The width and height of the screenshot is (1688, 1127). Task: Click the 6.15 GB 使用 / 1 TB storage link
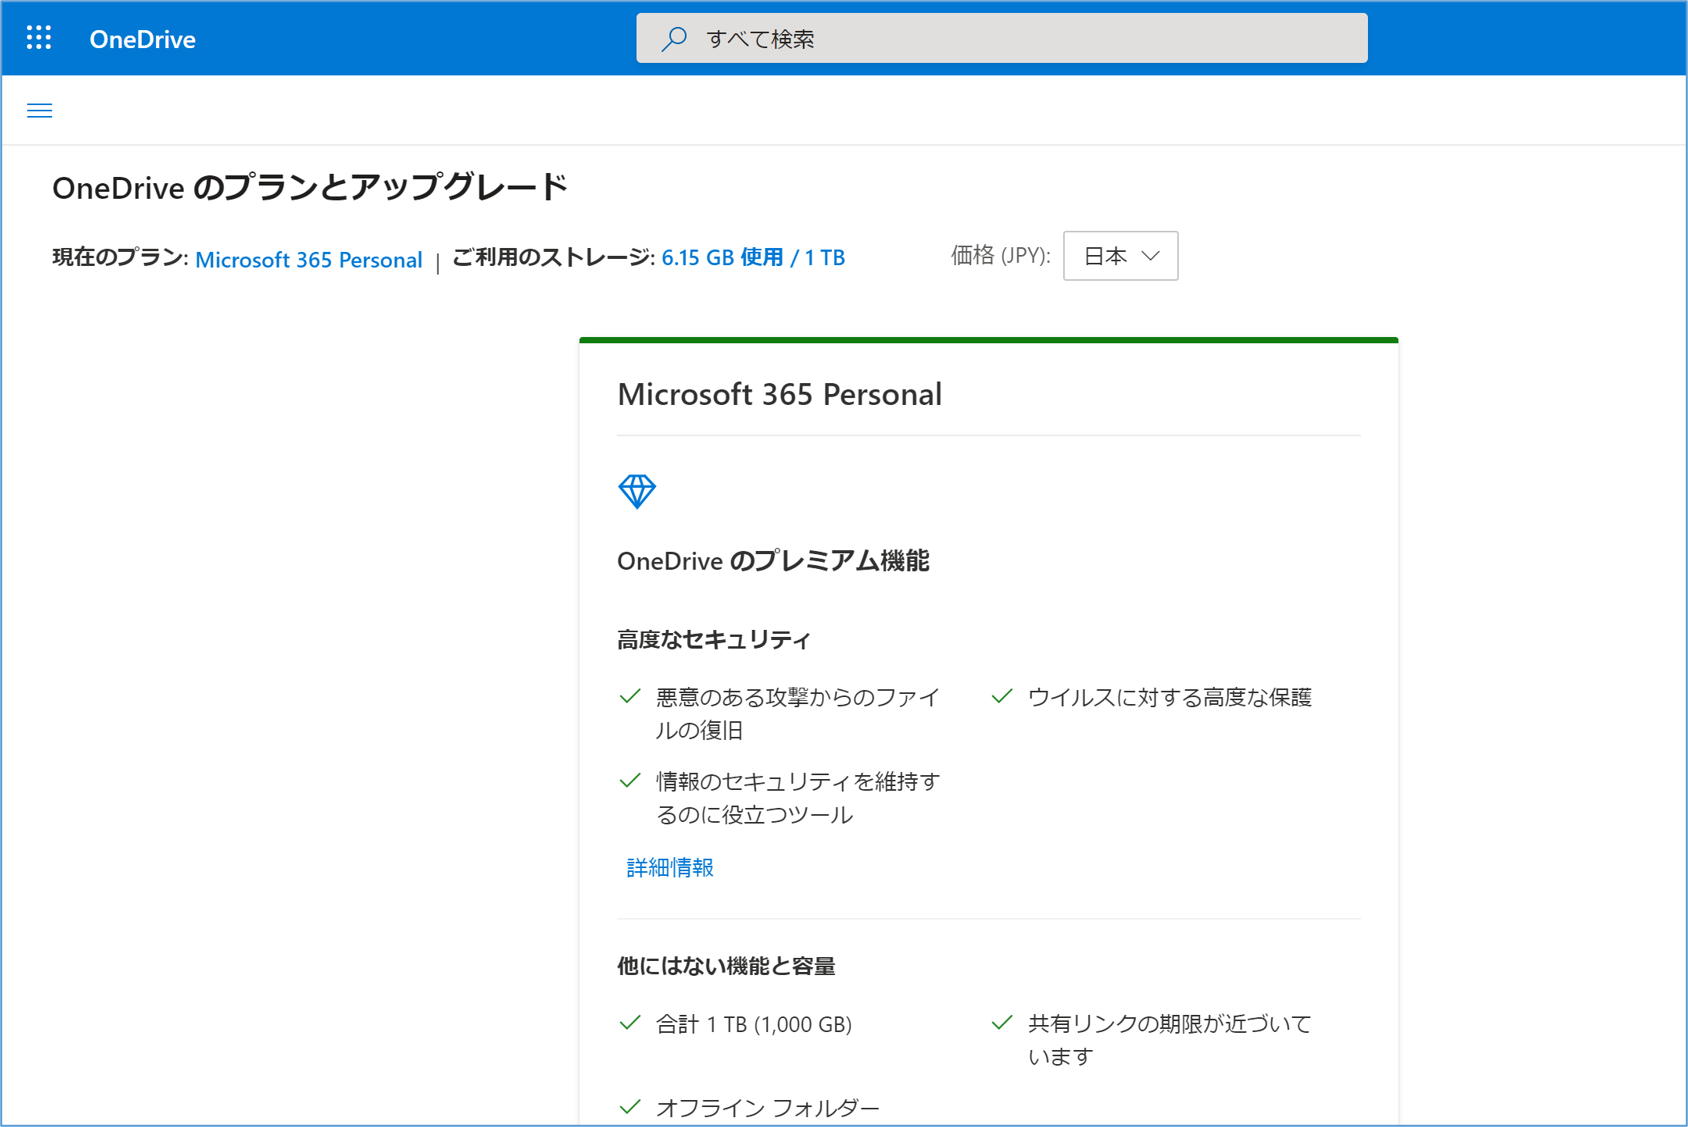pyautogui.click(x=753, y=257)
